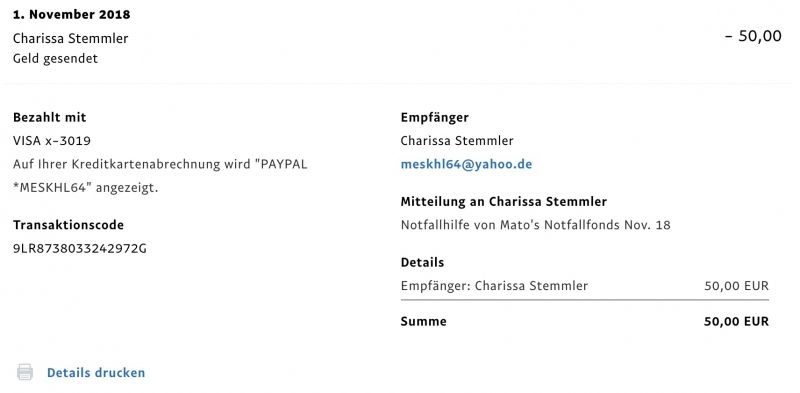
Task: Click the 50,00 EUR detail row amount
Action: coord(736,286)
